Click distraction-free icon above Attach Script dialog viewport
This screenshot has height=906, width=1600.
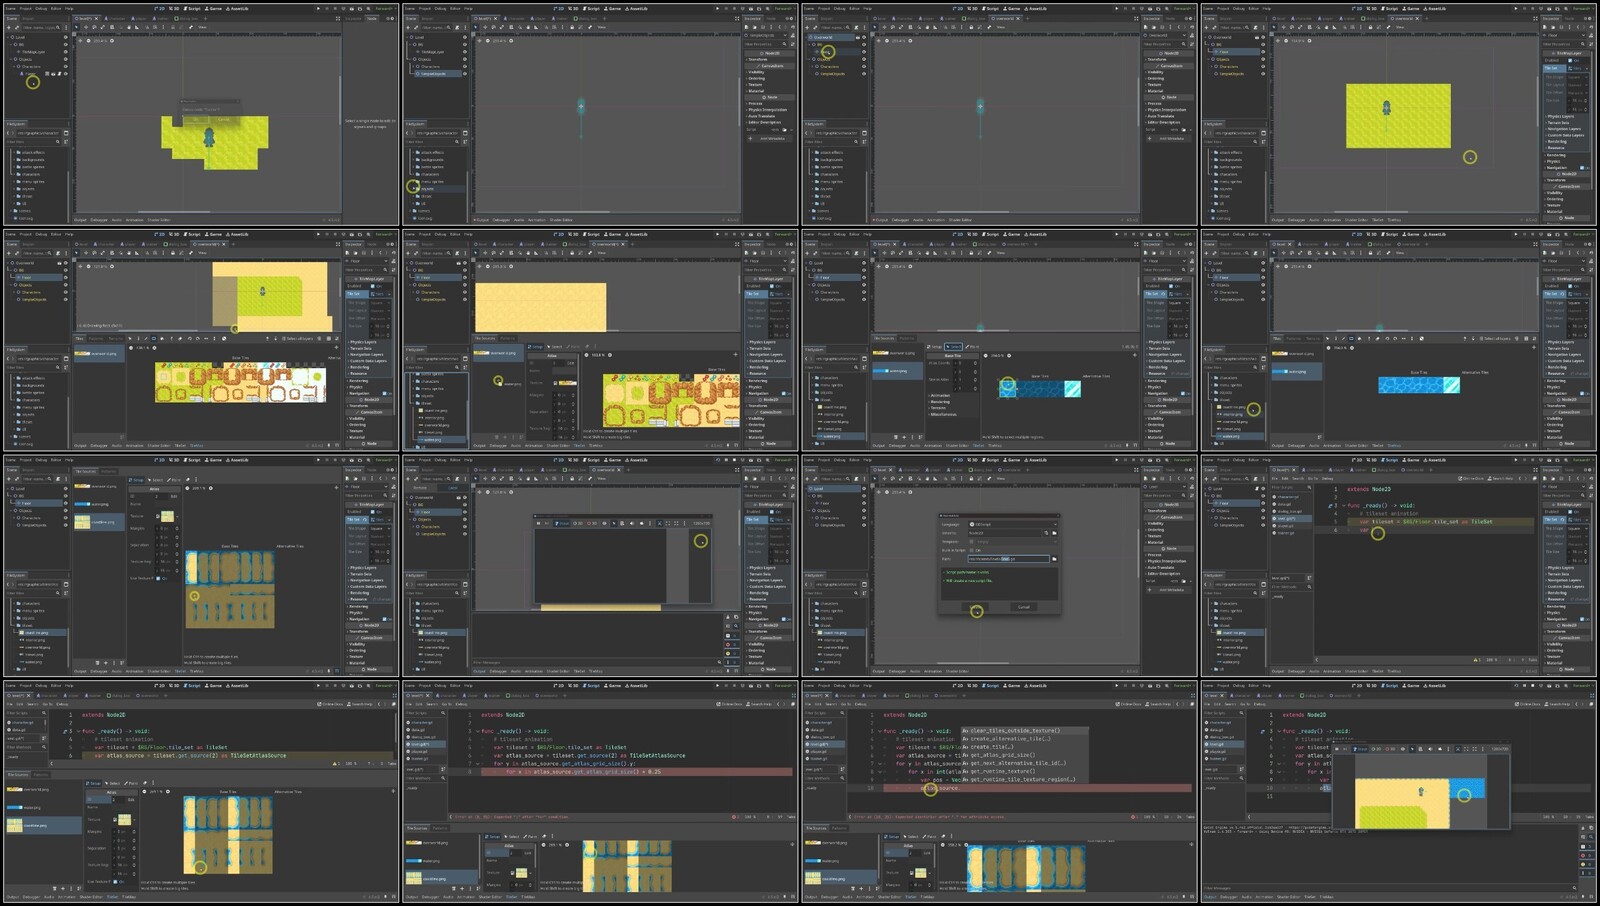[1137, 470]
